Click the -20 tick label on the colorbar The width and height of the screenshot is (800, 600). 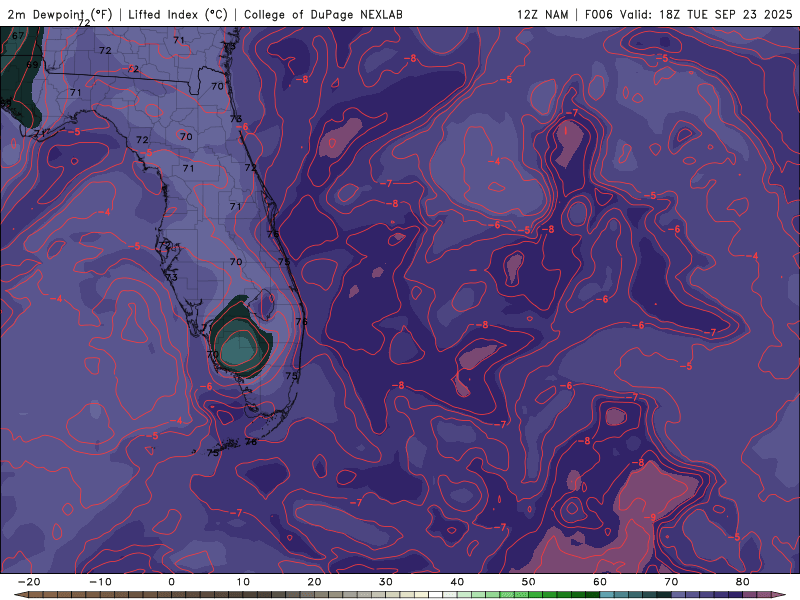29,582
